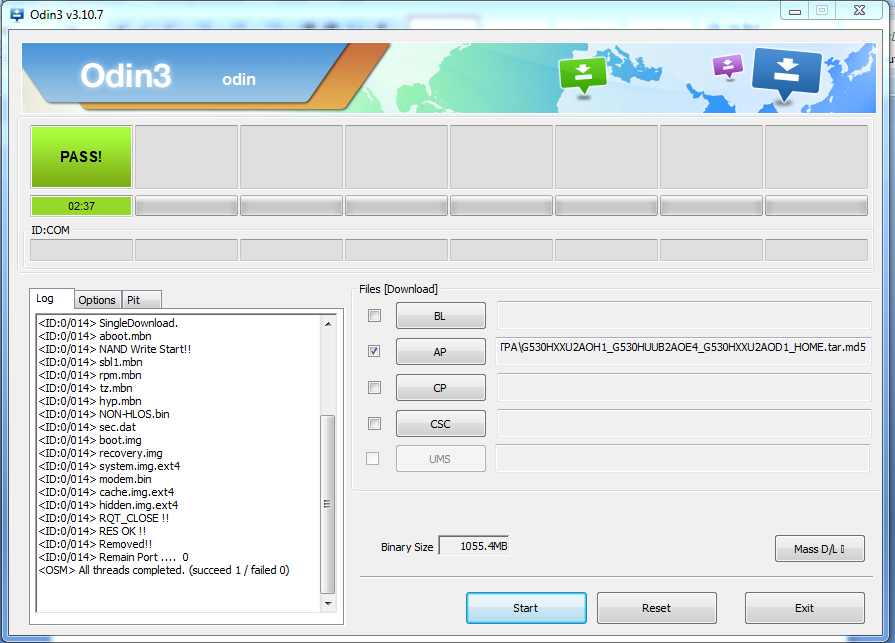The width and height of the screenshot is (895, 643).
Task: Click the green PASS! status box
Action: [82, 157]
